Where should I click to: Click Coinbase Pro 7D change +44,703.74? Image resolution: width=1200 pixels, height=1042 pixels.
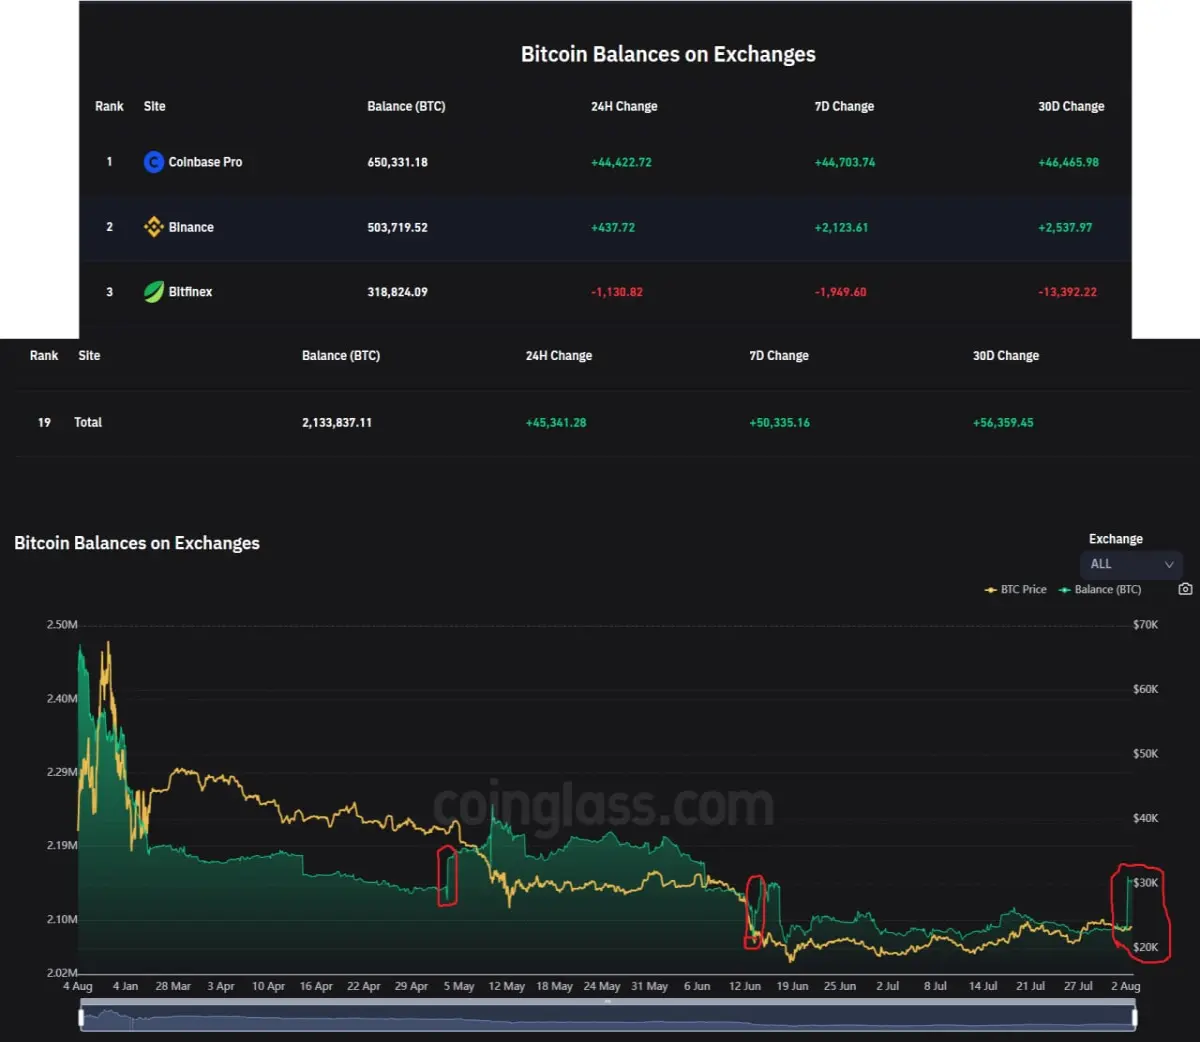(845, 162)
